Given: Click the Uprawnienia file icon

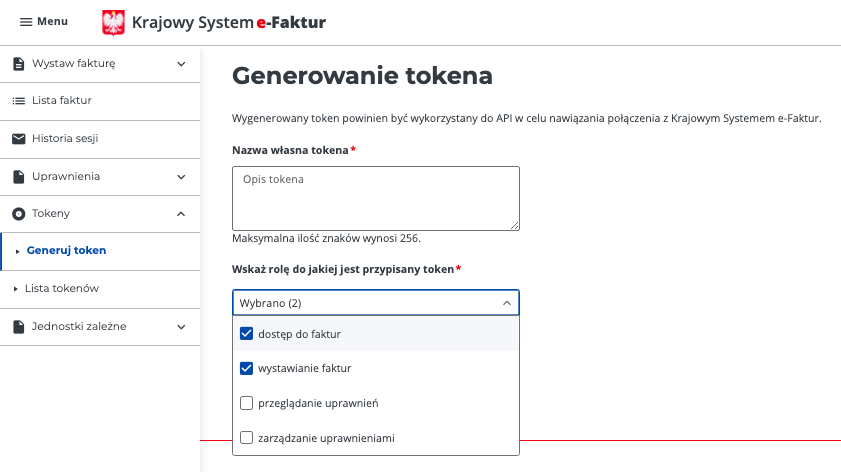Looking at the screenshot, I should 19,177.
